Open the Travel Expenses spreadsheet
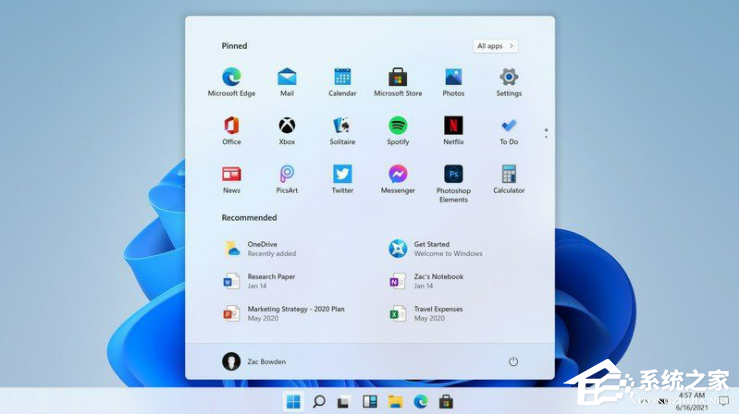This screenshot has height=414, width=739. 426,314
